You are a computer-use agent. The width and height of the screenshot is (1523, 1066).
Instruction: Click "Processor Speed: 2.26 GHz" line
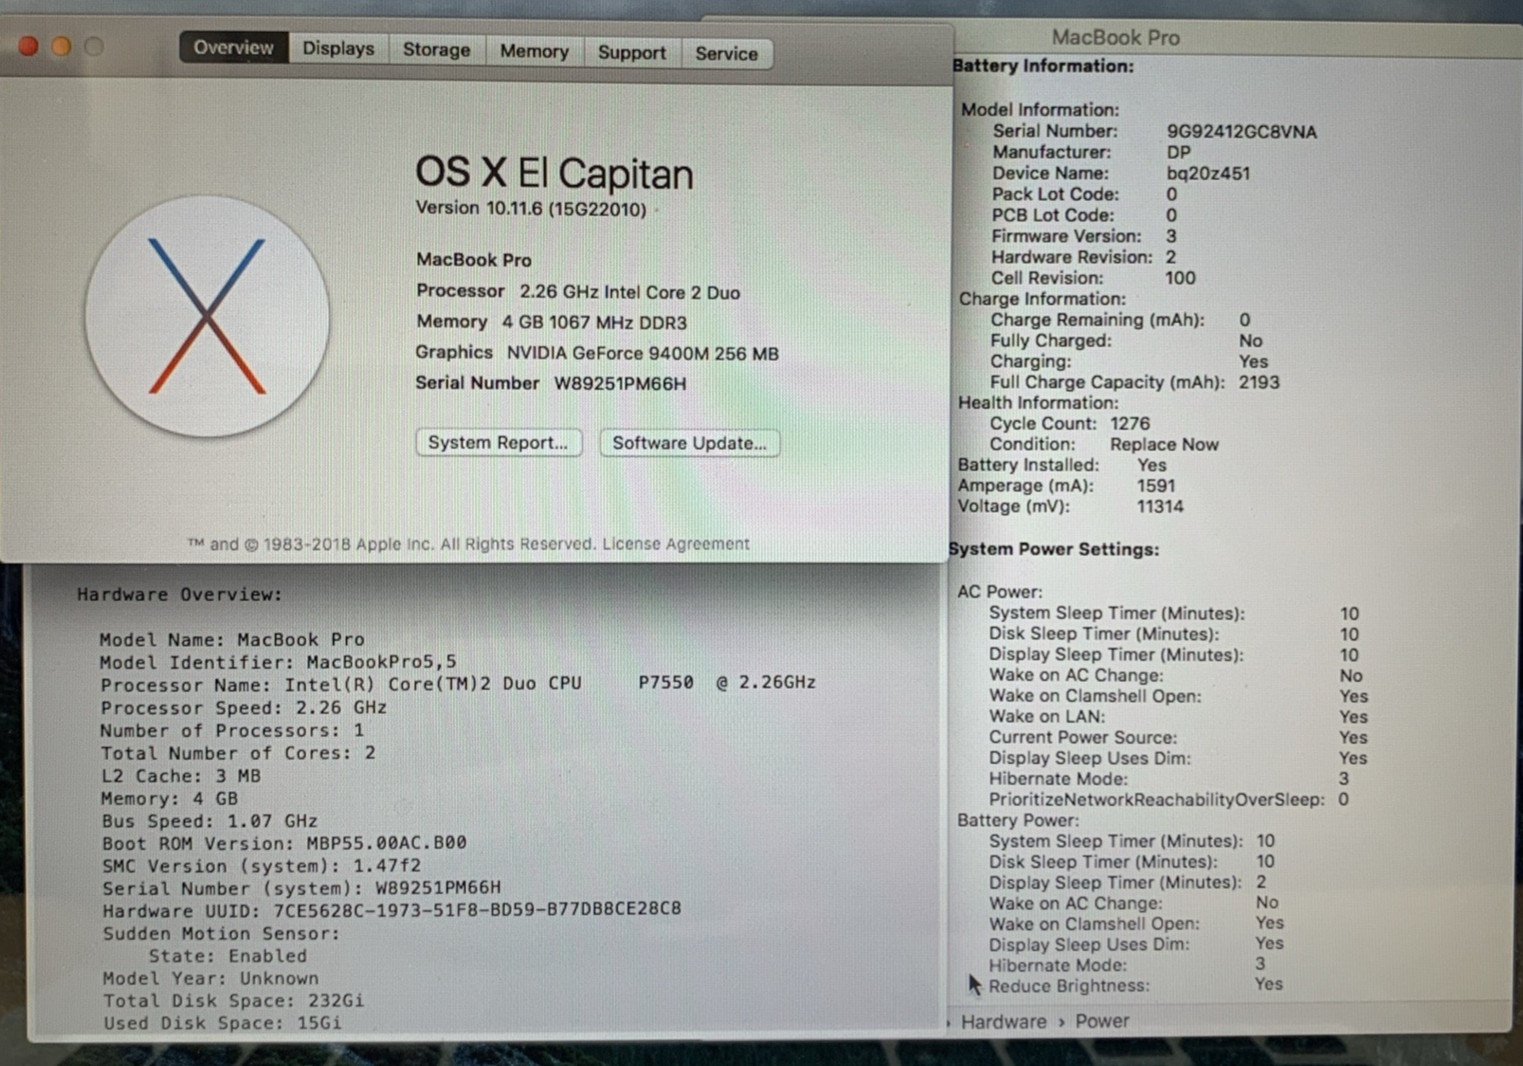tap(243, 707)
